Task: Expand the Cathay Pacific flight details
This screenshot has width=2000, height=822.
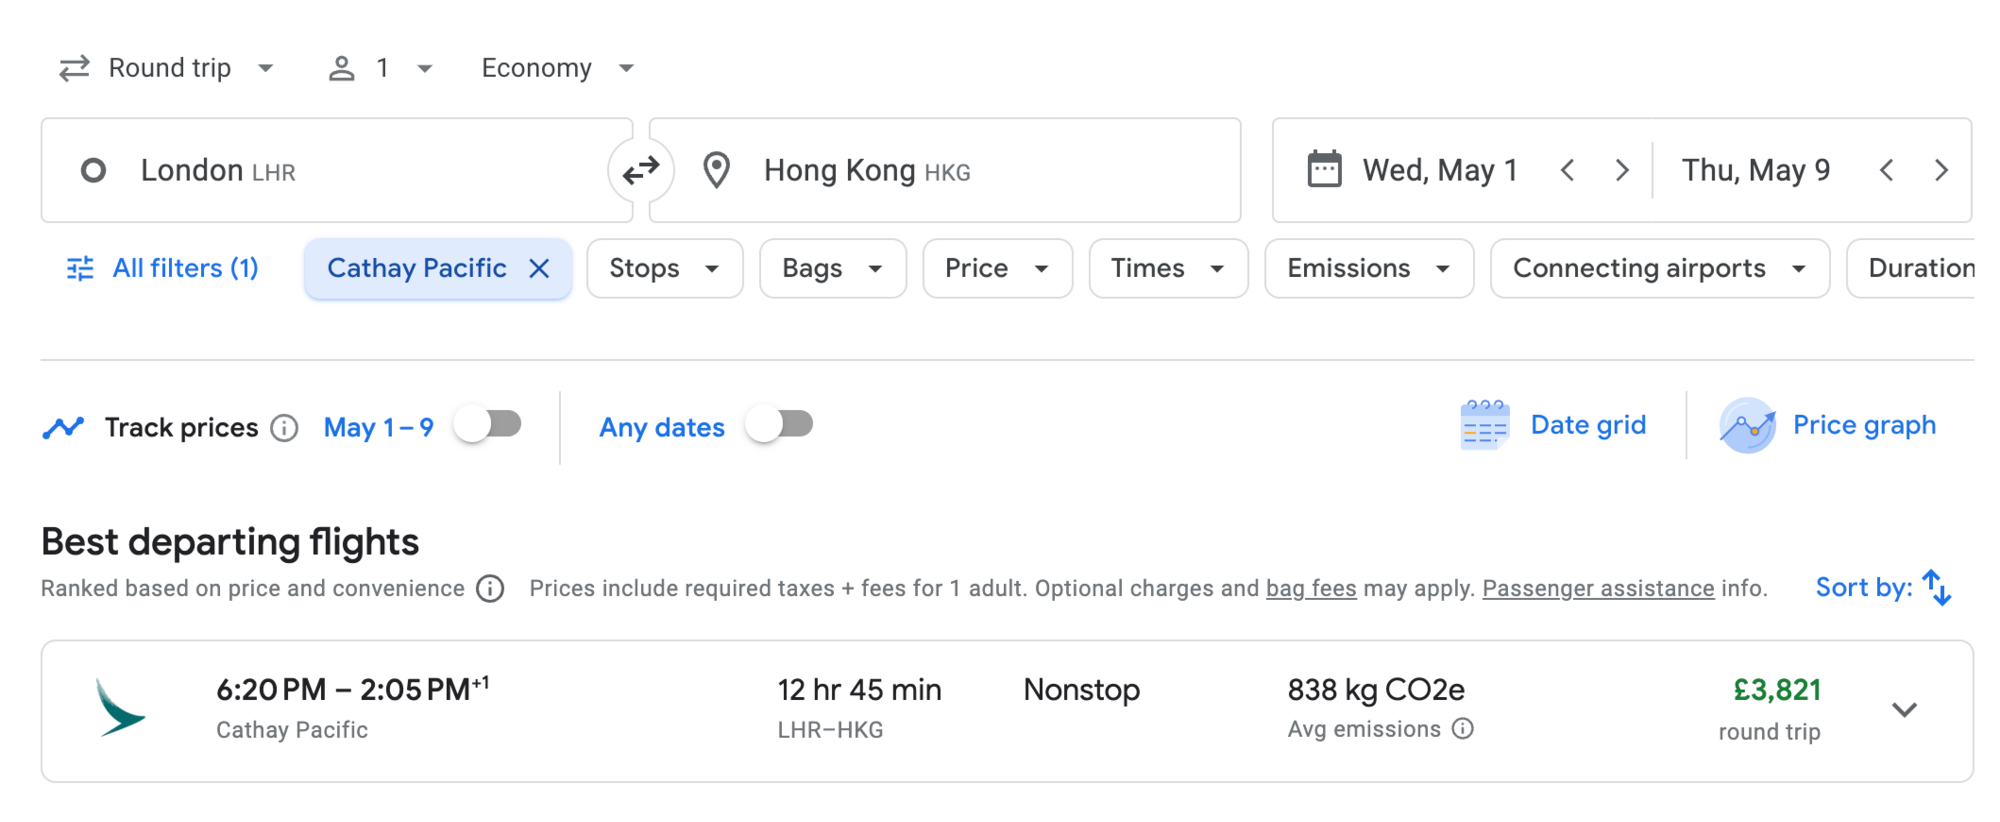Action: tap(1904, 710)
